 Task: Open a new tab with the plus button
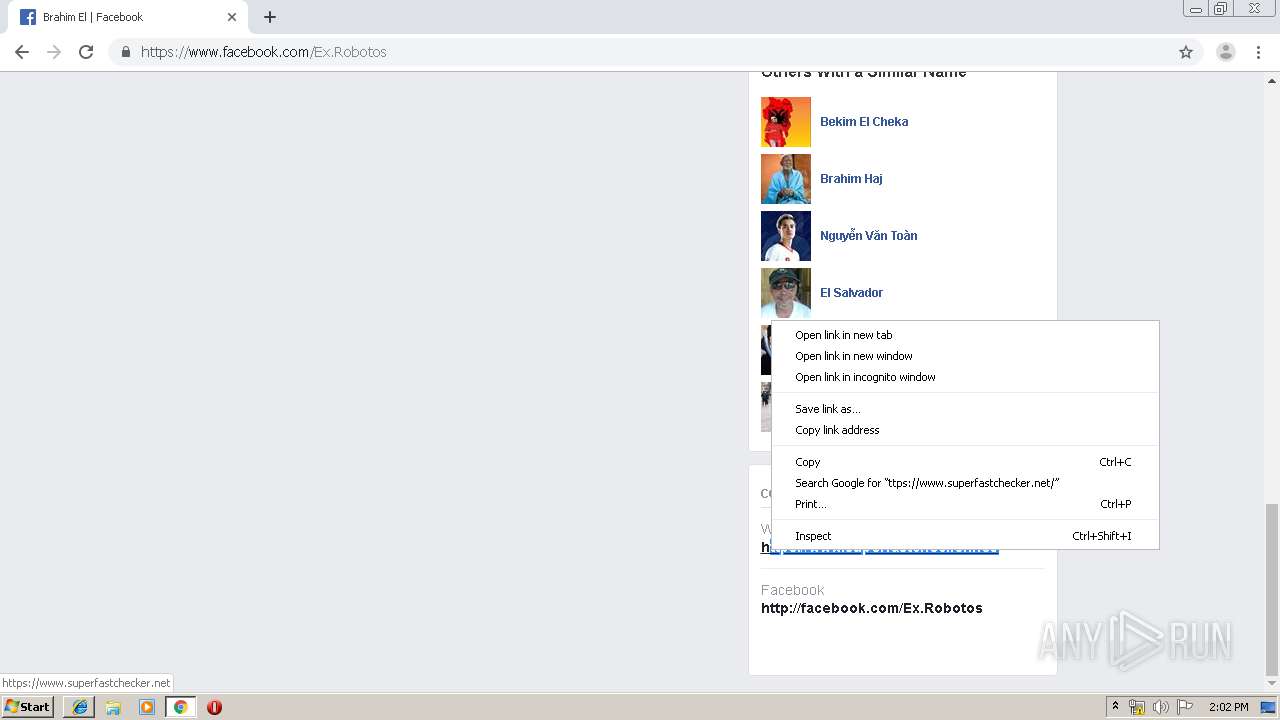click(x=270, y=17)
